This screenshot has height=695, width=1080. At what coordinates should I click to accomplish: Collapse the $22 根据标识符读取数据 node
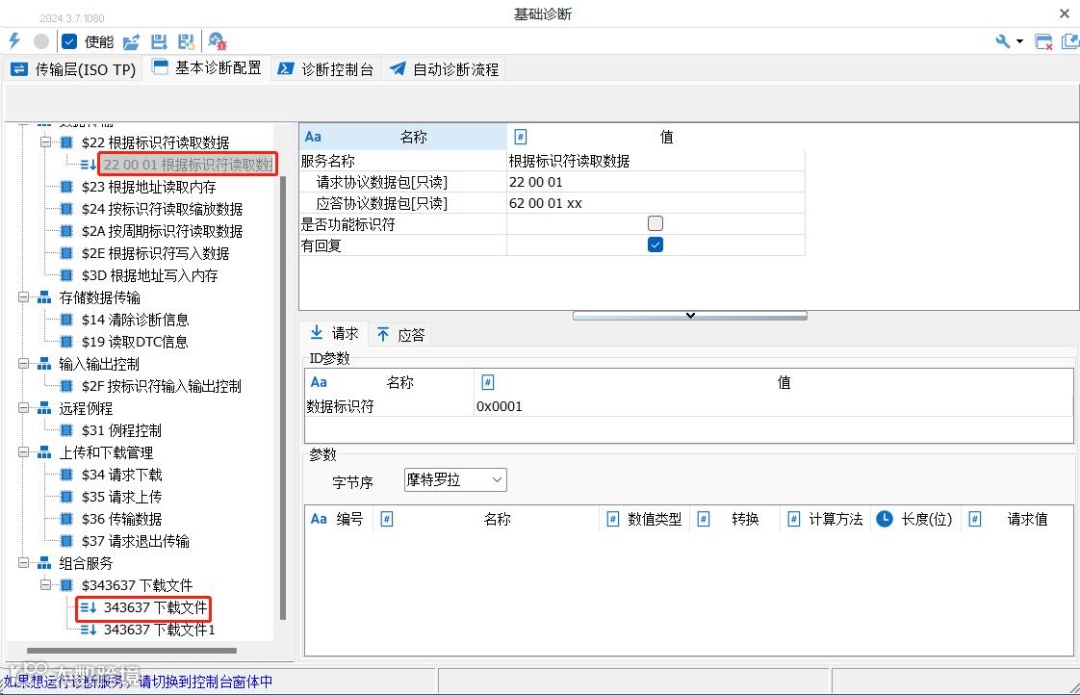[45, 143]
